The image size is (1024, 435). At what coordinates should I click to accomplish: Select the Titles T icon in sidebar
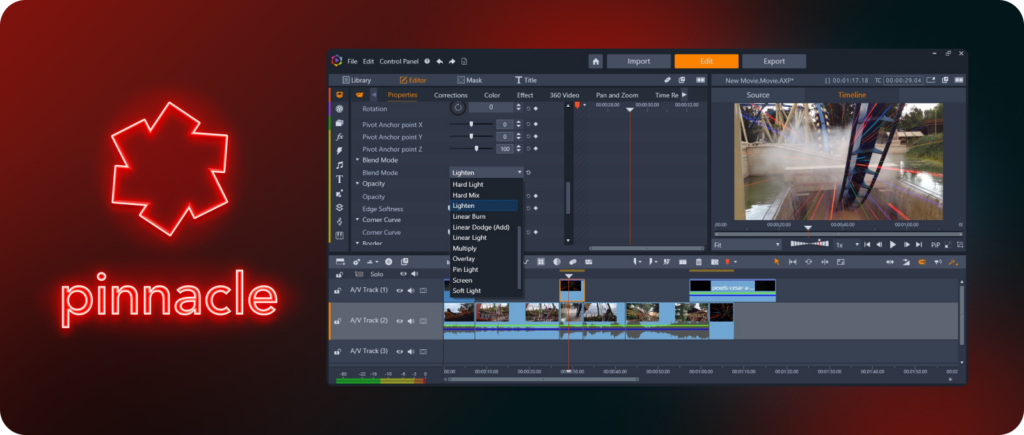[340, 179]
